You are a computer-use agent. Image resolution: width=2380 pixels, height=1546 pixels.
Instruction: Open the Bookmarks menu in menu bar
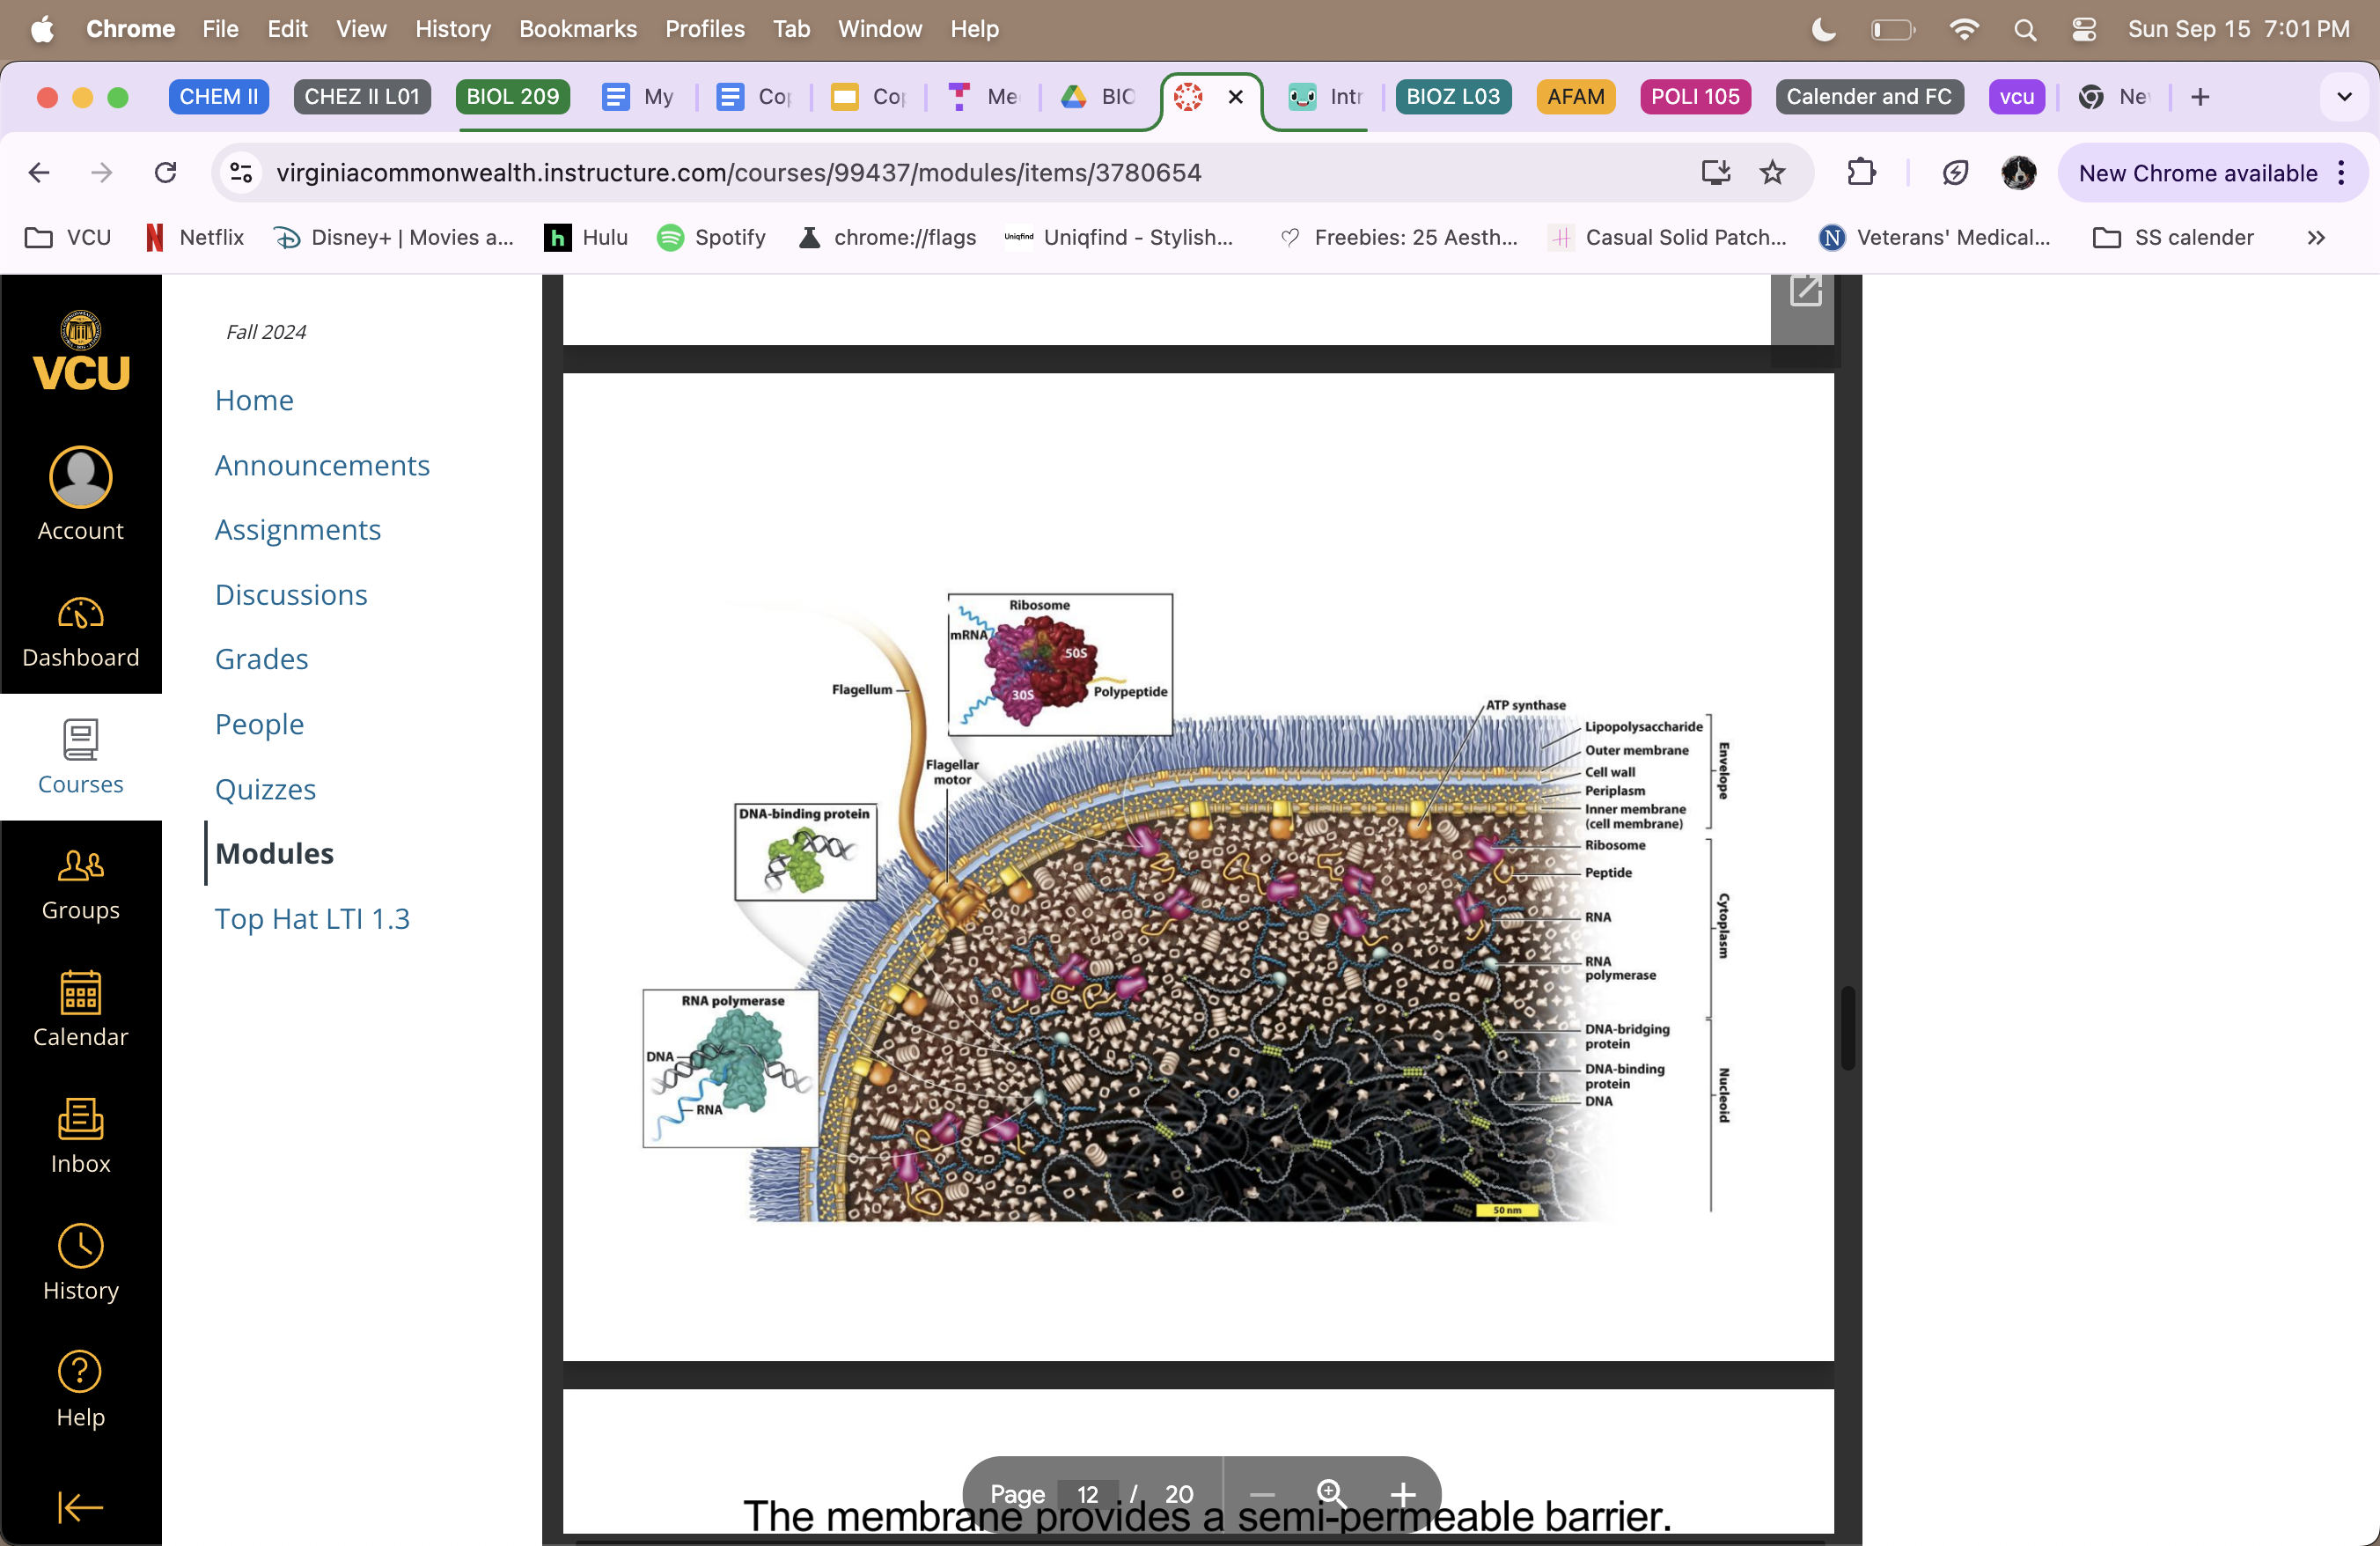578,29
